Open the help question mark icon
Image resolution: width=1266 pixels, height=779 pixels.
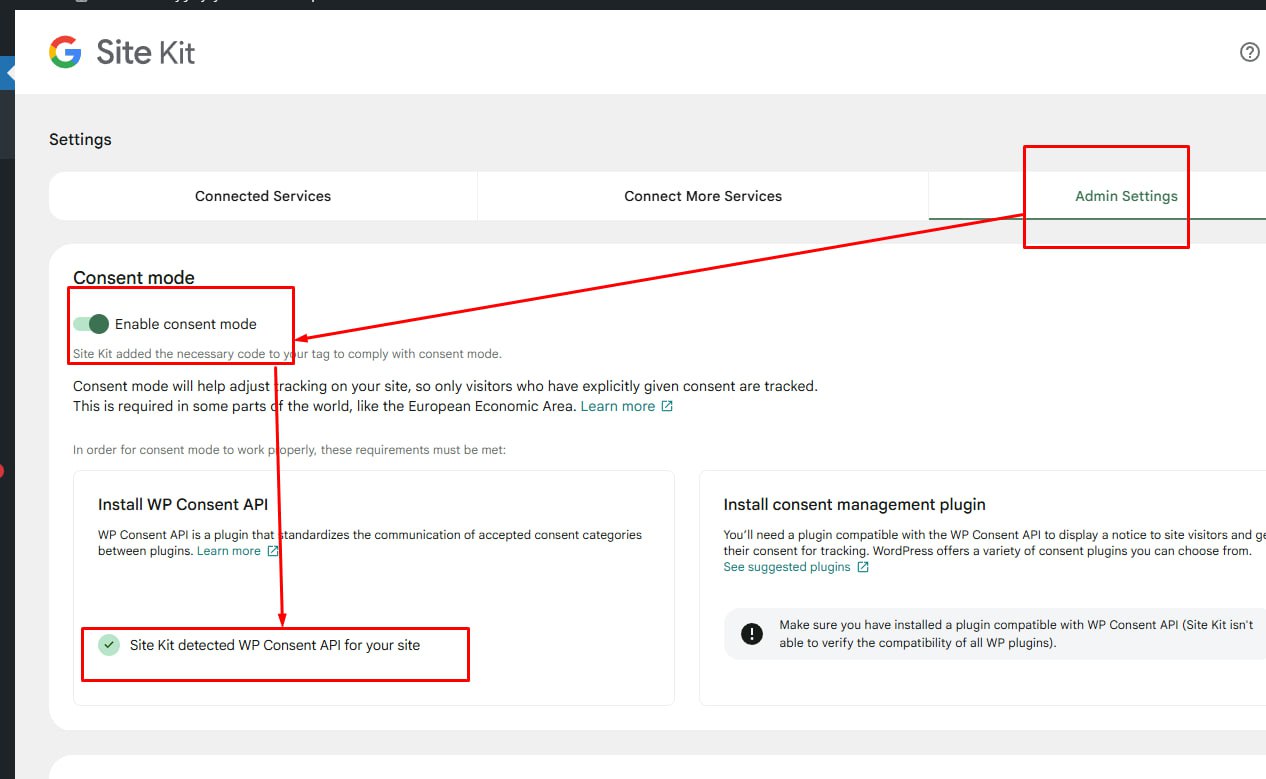tap(1249, 52)
